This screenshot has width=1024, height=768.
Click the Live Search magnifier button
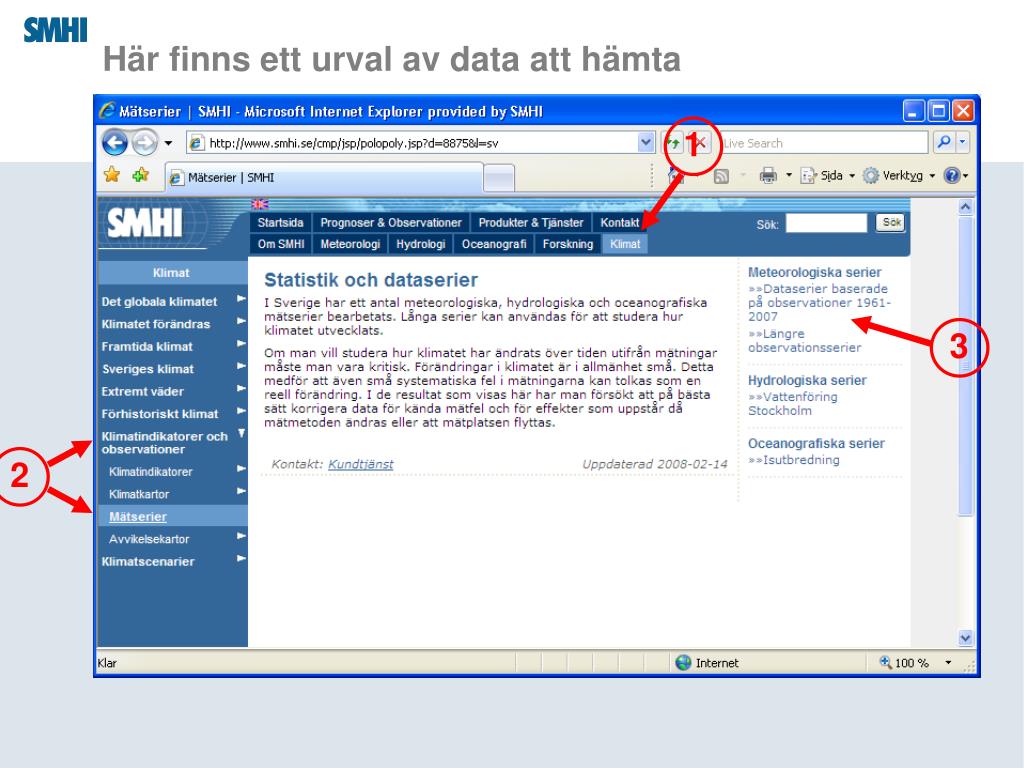click(x=944, y=142)
